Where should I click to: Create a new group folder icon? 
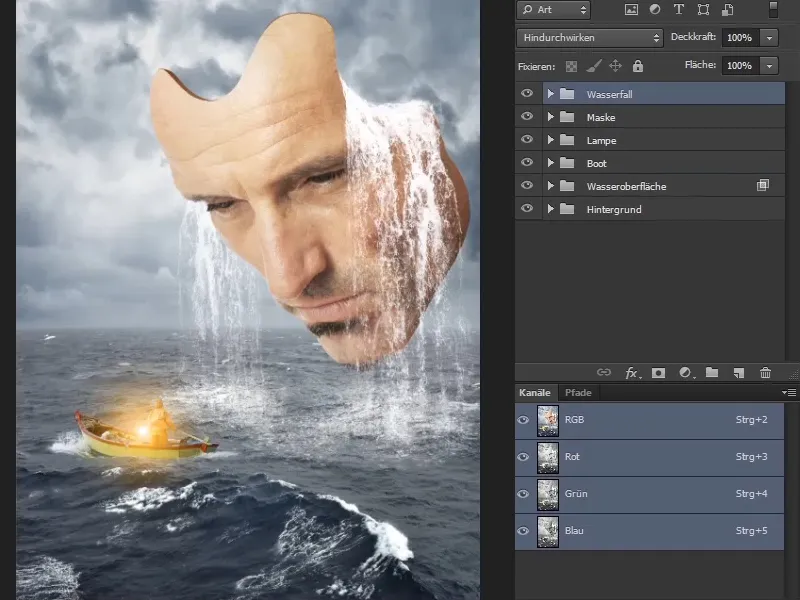(712, 373)
